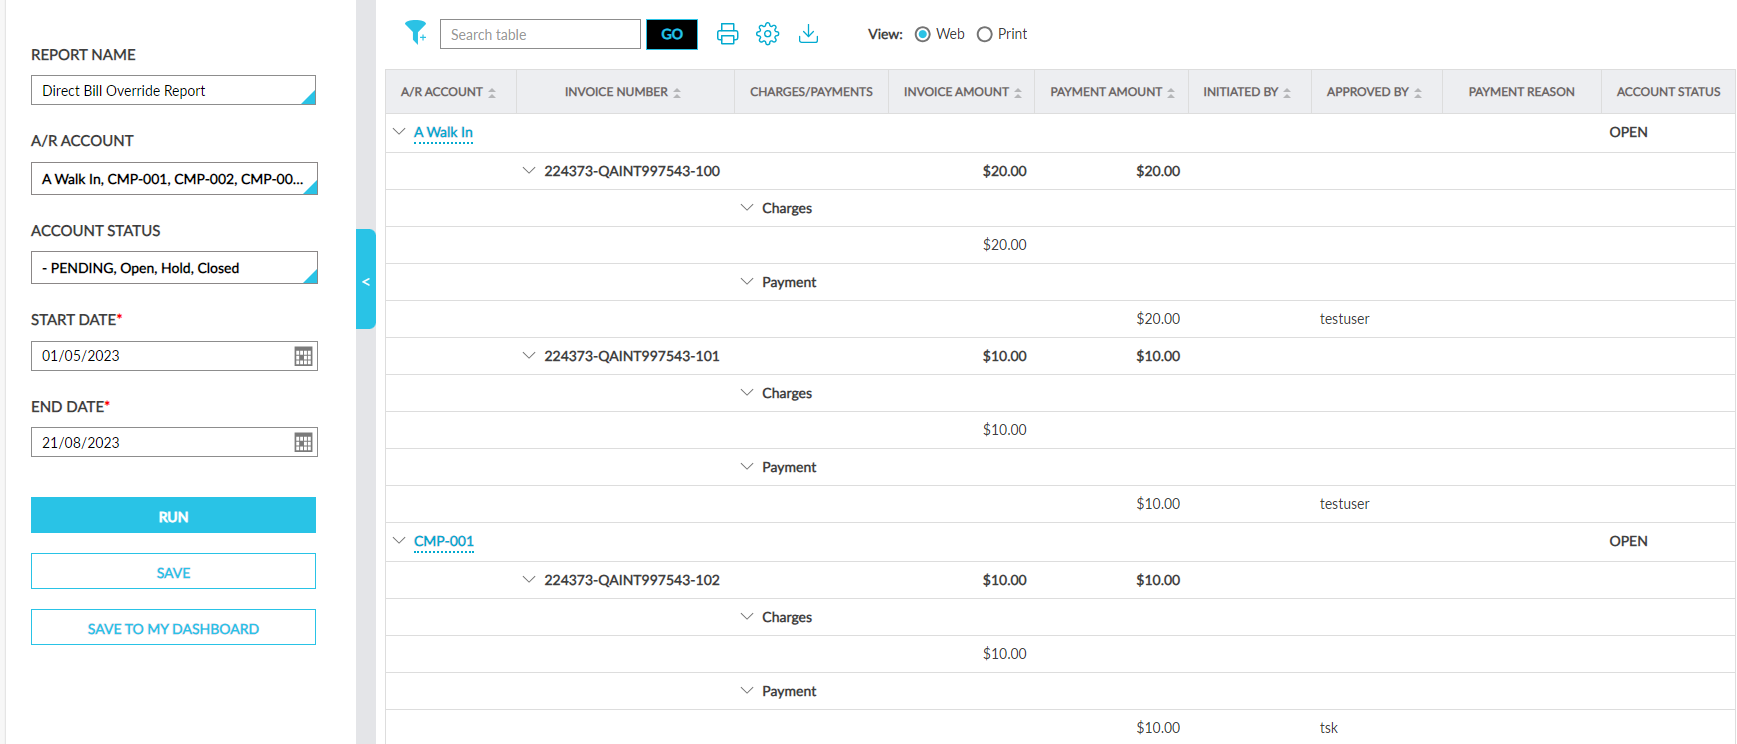Collapse the left filter panel handle

(x=366, y=280)
